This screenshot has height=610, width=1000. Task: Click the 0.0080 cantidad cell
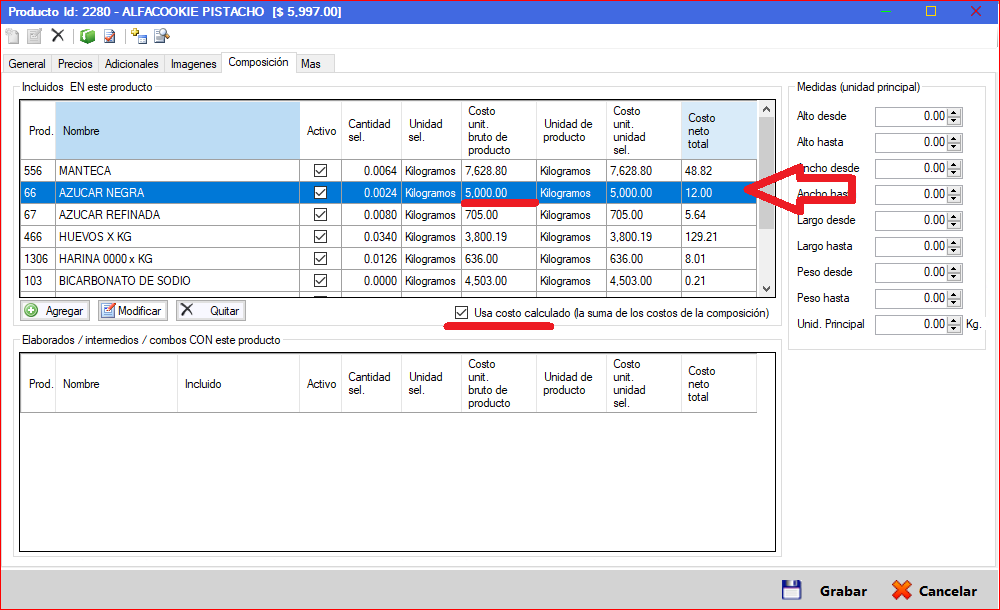pos(371,215)
